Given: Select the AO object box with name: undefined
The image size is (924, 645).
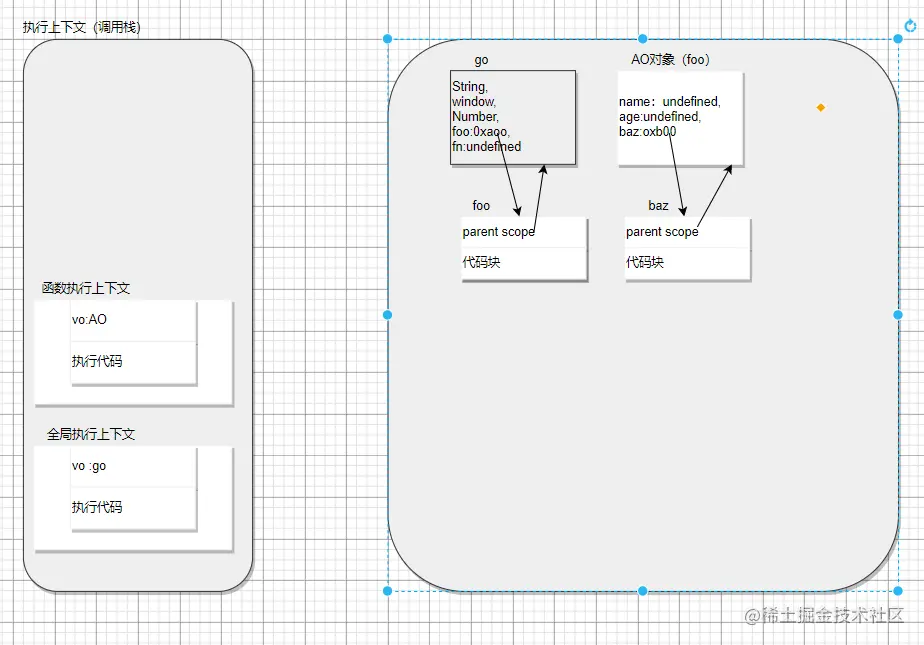Looking at the screenshot, I should point(680,118).
